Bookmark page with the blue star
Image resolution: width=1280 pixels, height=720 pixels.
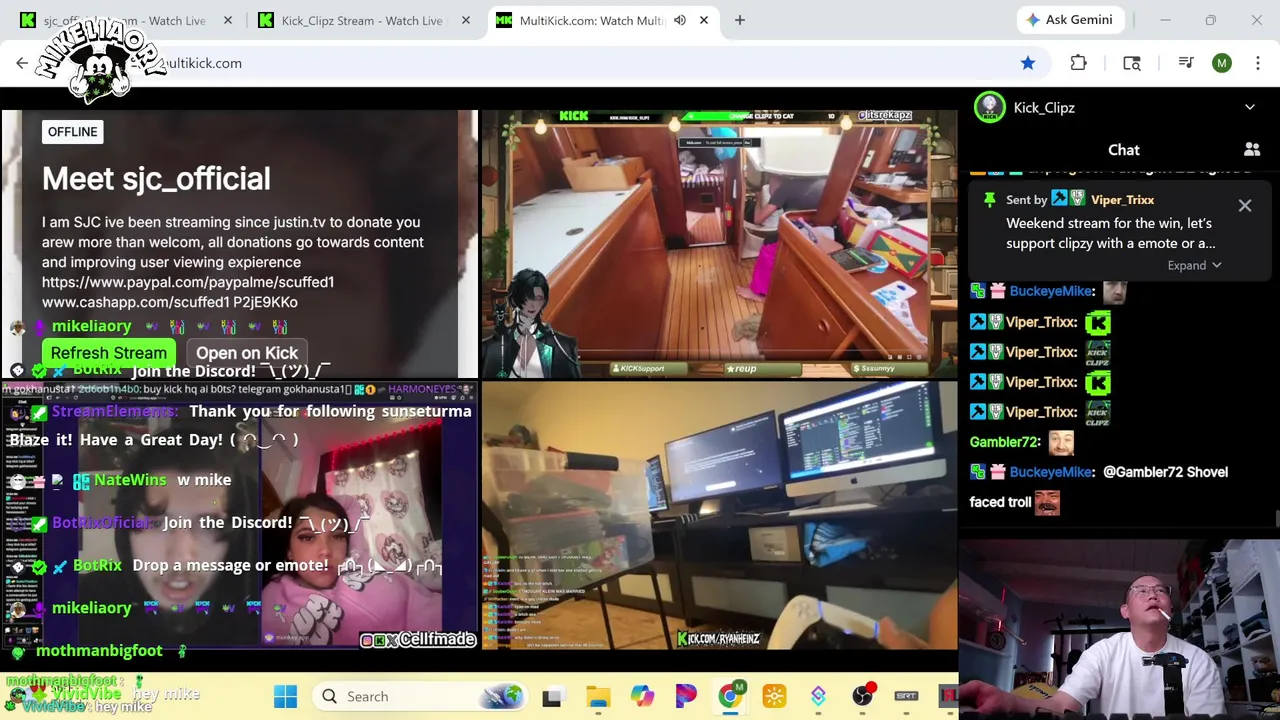point(1028,63)
